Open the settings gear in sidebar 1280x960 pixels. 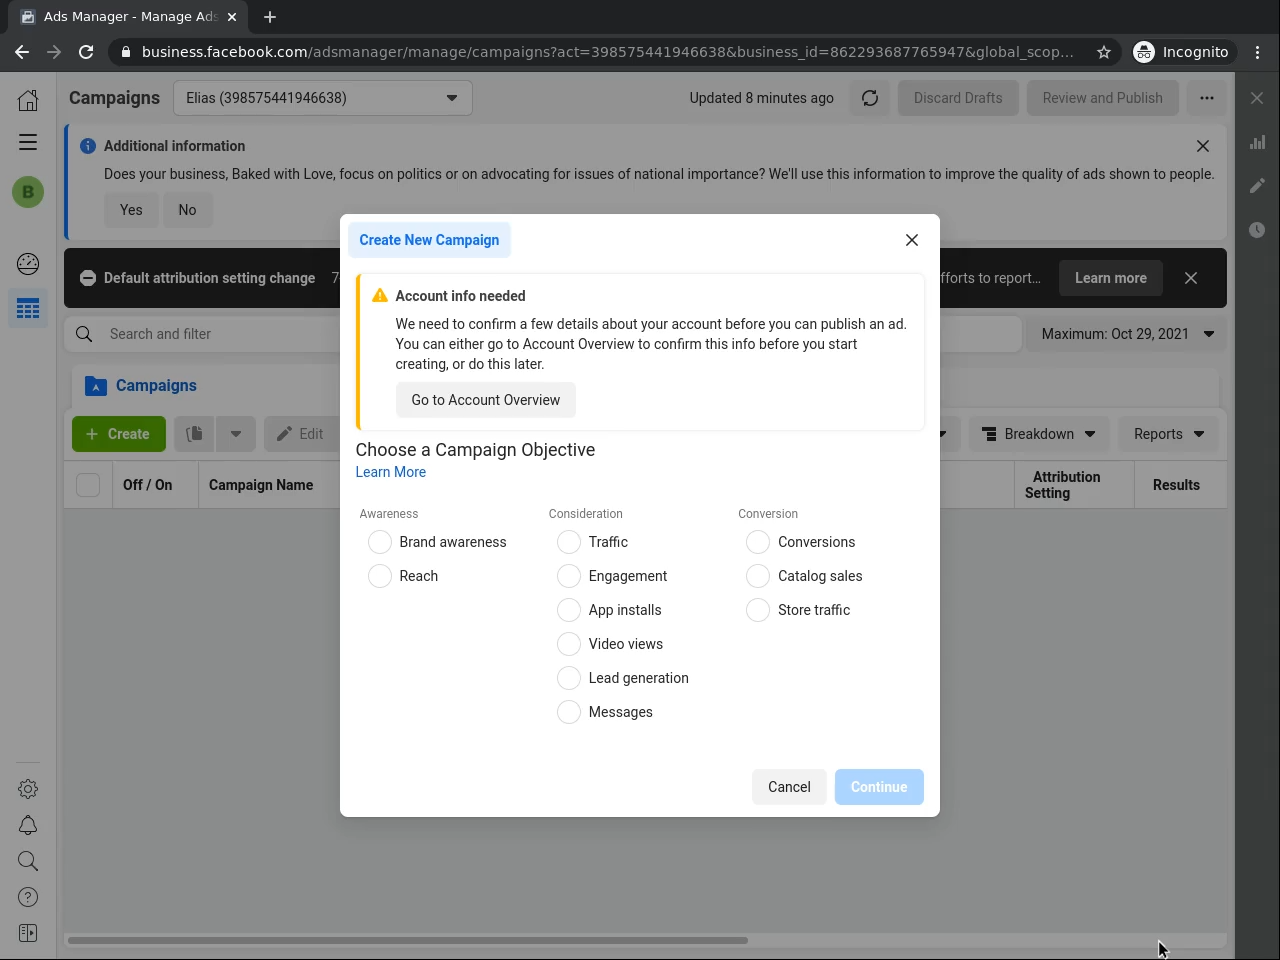pyautogui.click(x=28, y=789)
